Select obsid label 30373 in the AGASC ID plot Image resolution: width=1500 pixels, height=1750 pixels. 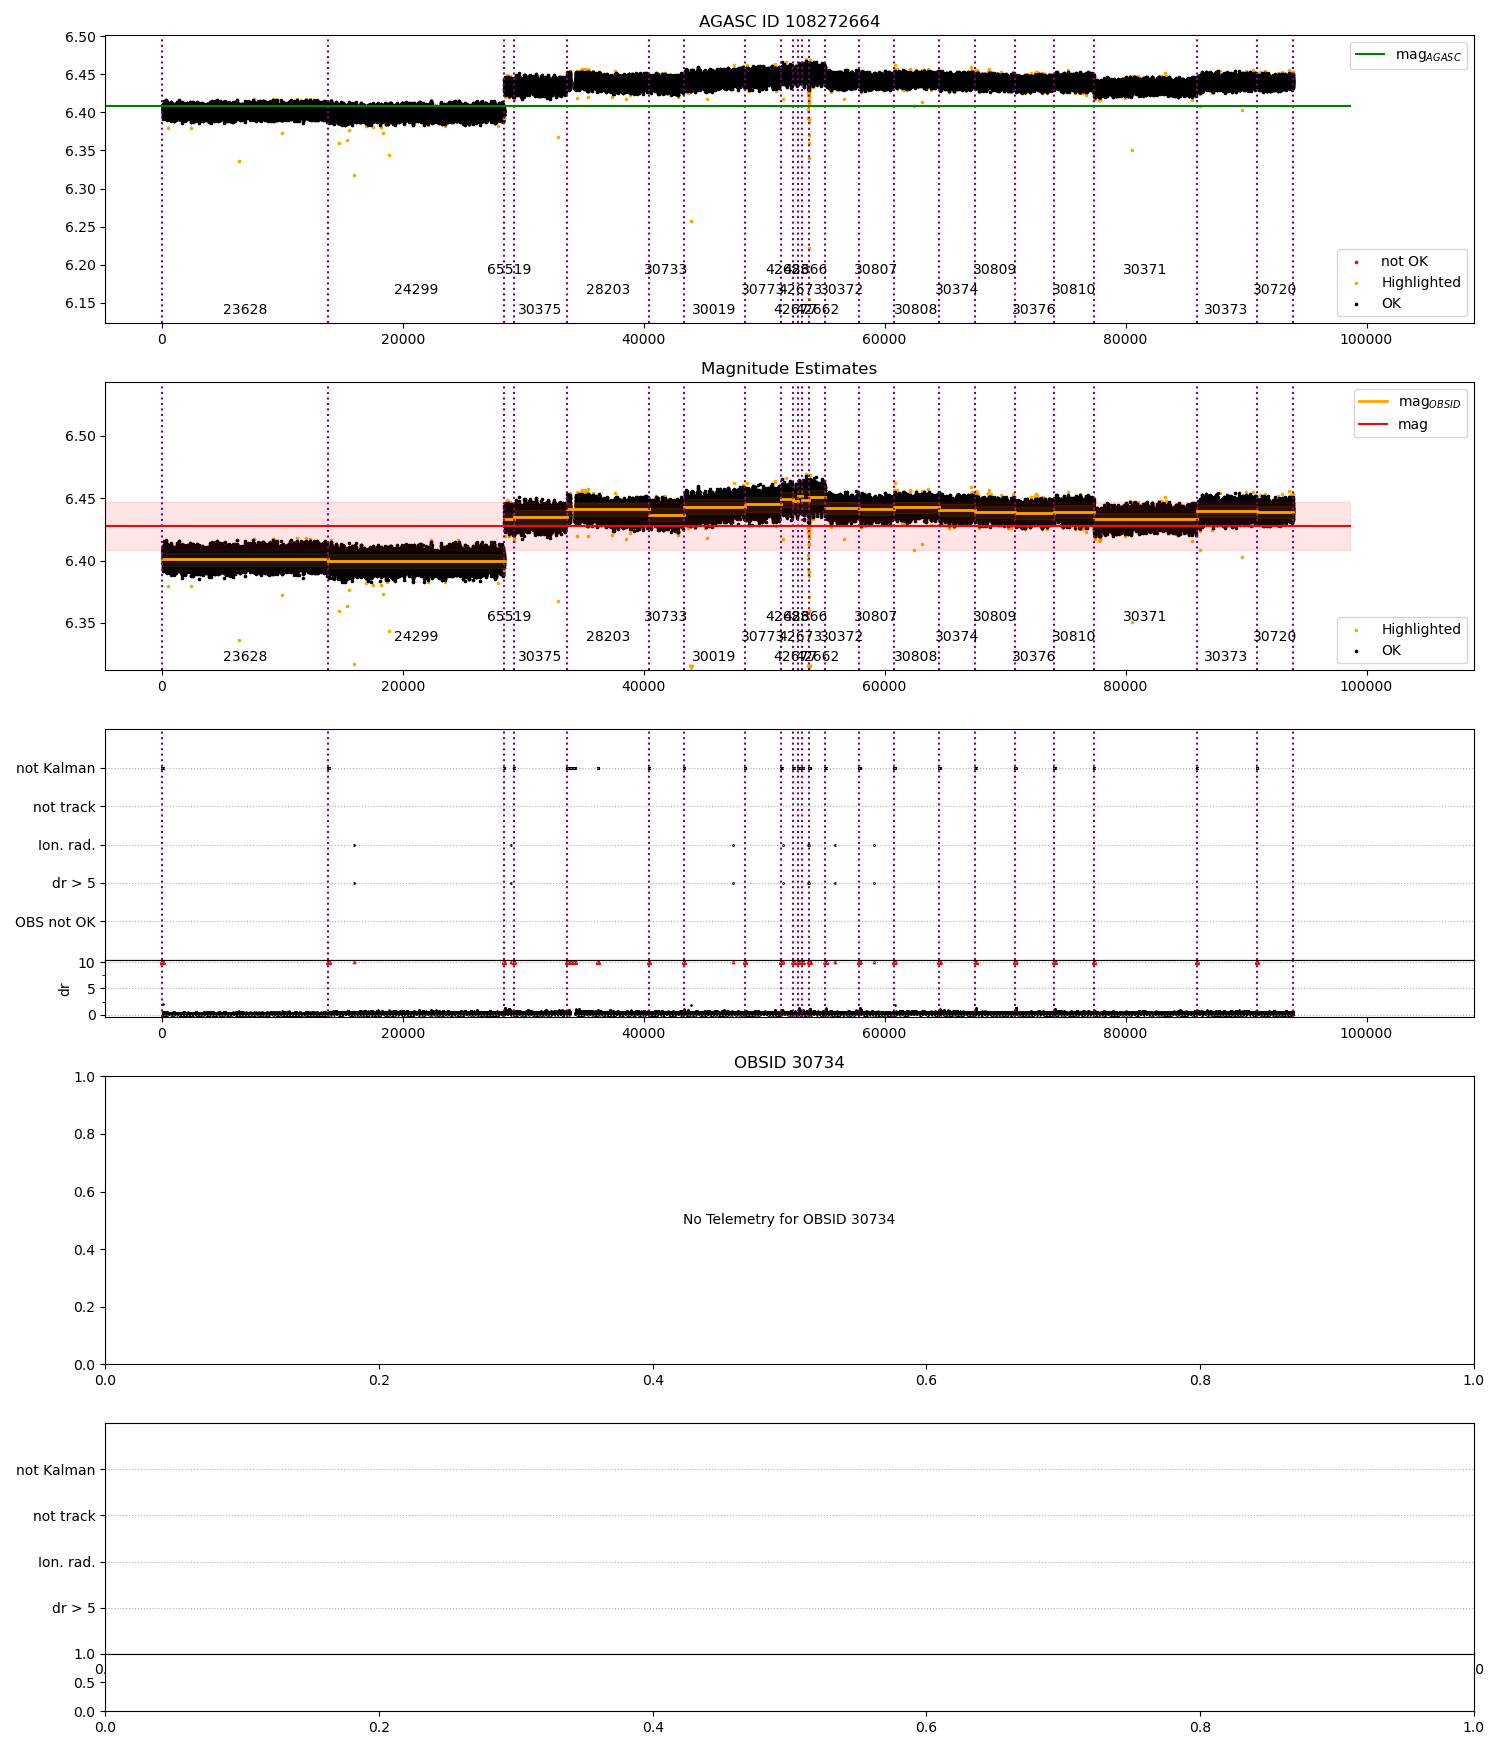coord(1226,310)
